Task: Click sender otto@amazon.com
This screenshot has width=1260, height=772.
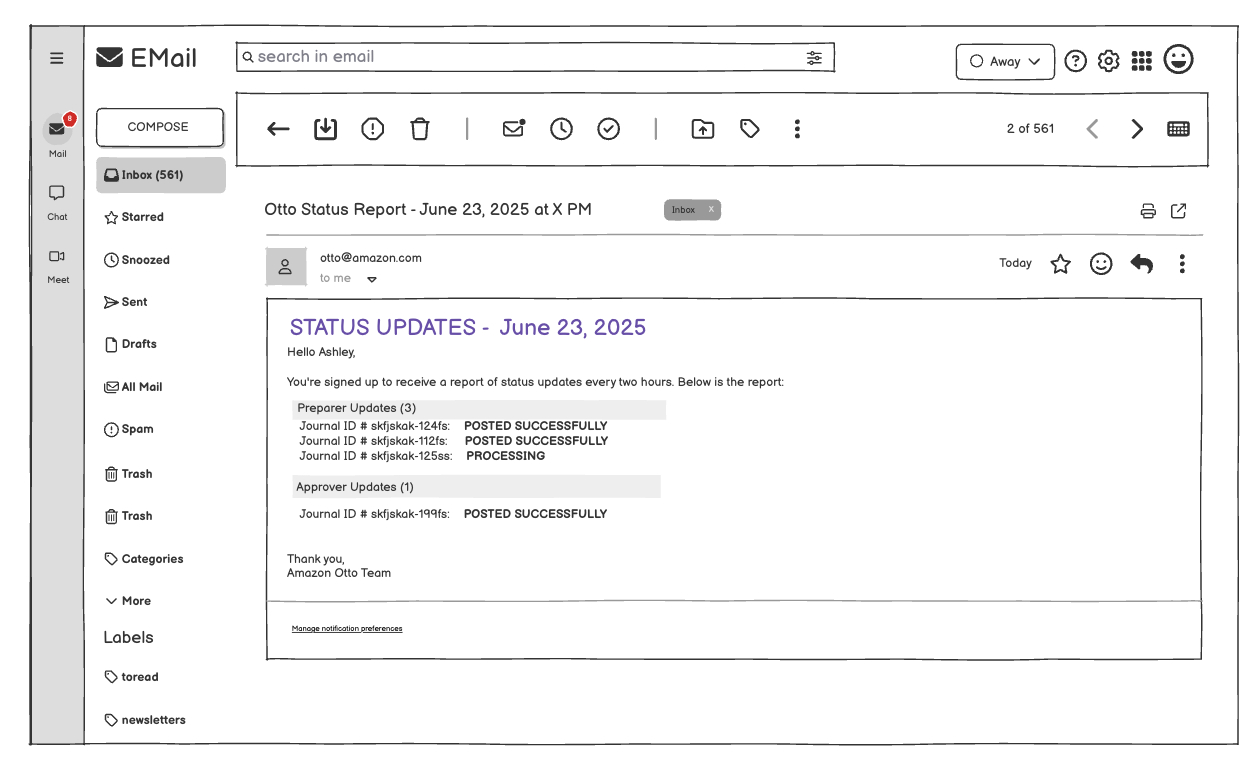Action: tap(371, 258)
